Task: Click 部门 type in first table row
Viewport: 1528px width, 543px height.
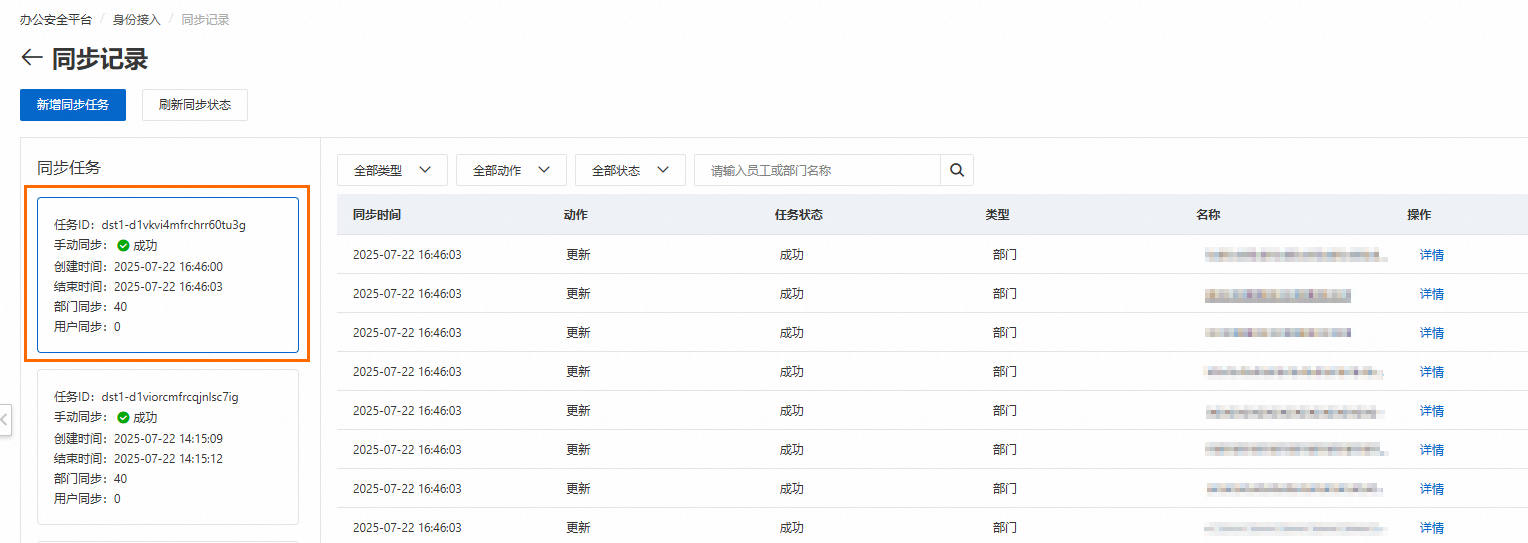Action: pyautogui.click(x=1005, y=254)
